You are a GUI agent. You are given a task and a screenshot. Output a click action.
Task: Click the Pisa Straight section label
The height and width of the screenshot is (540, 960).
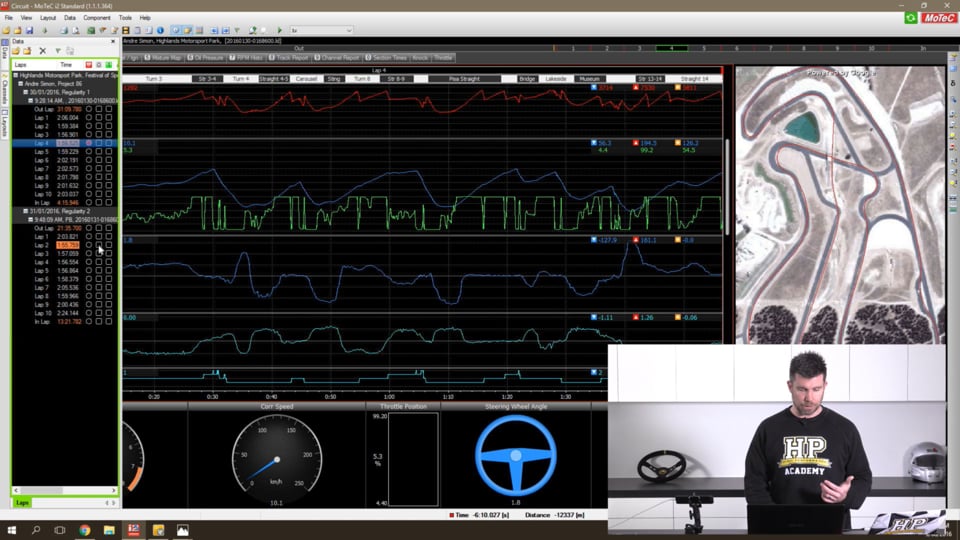point(465,79)
